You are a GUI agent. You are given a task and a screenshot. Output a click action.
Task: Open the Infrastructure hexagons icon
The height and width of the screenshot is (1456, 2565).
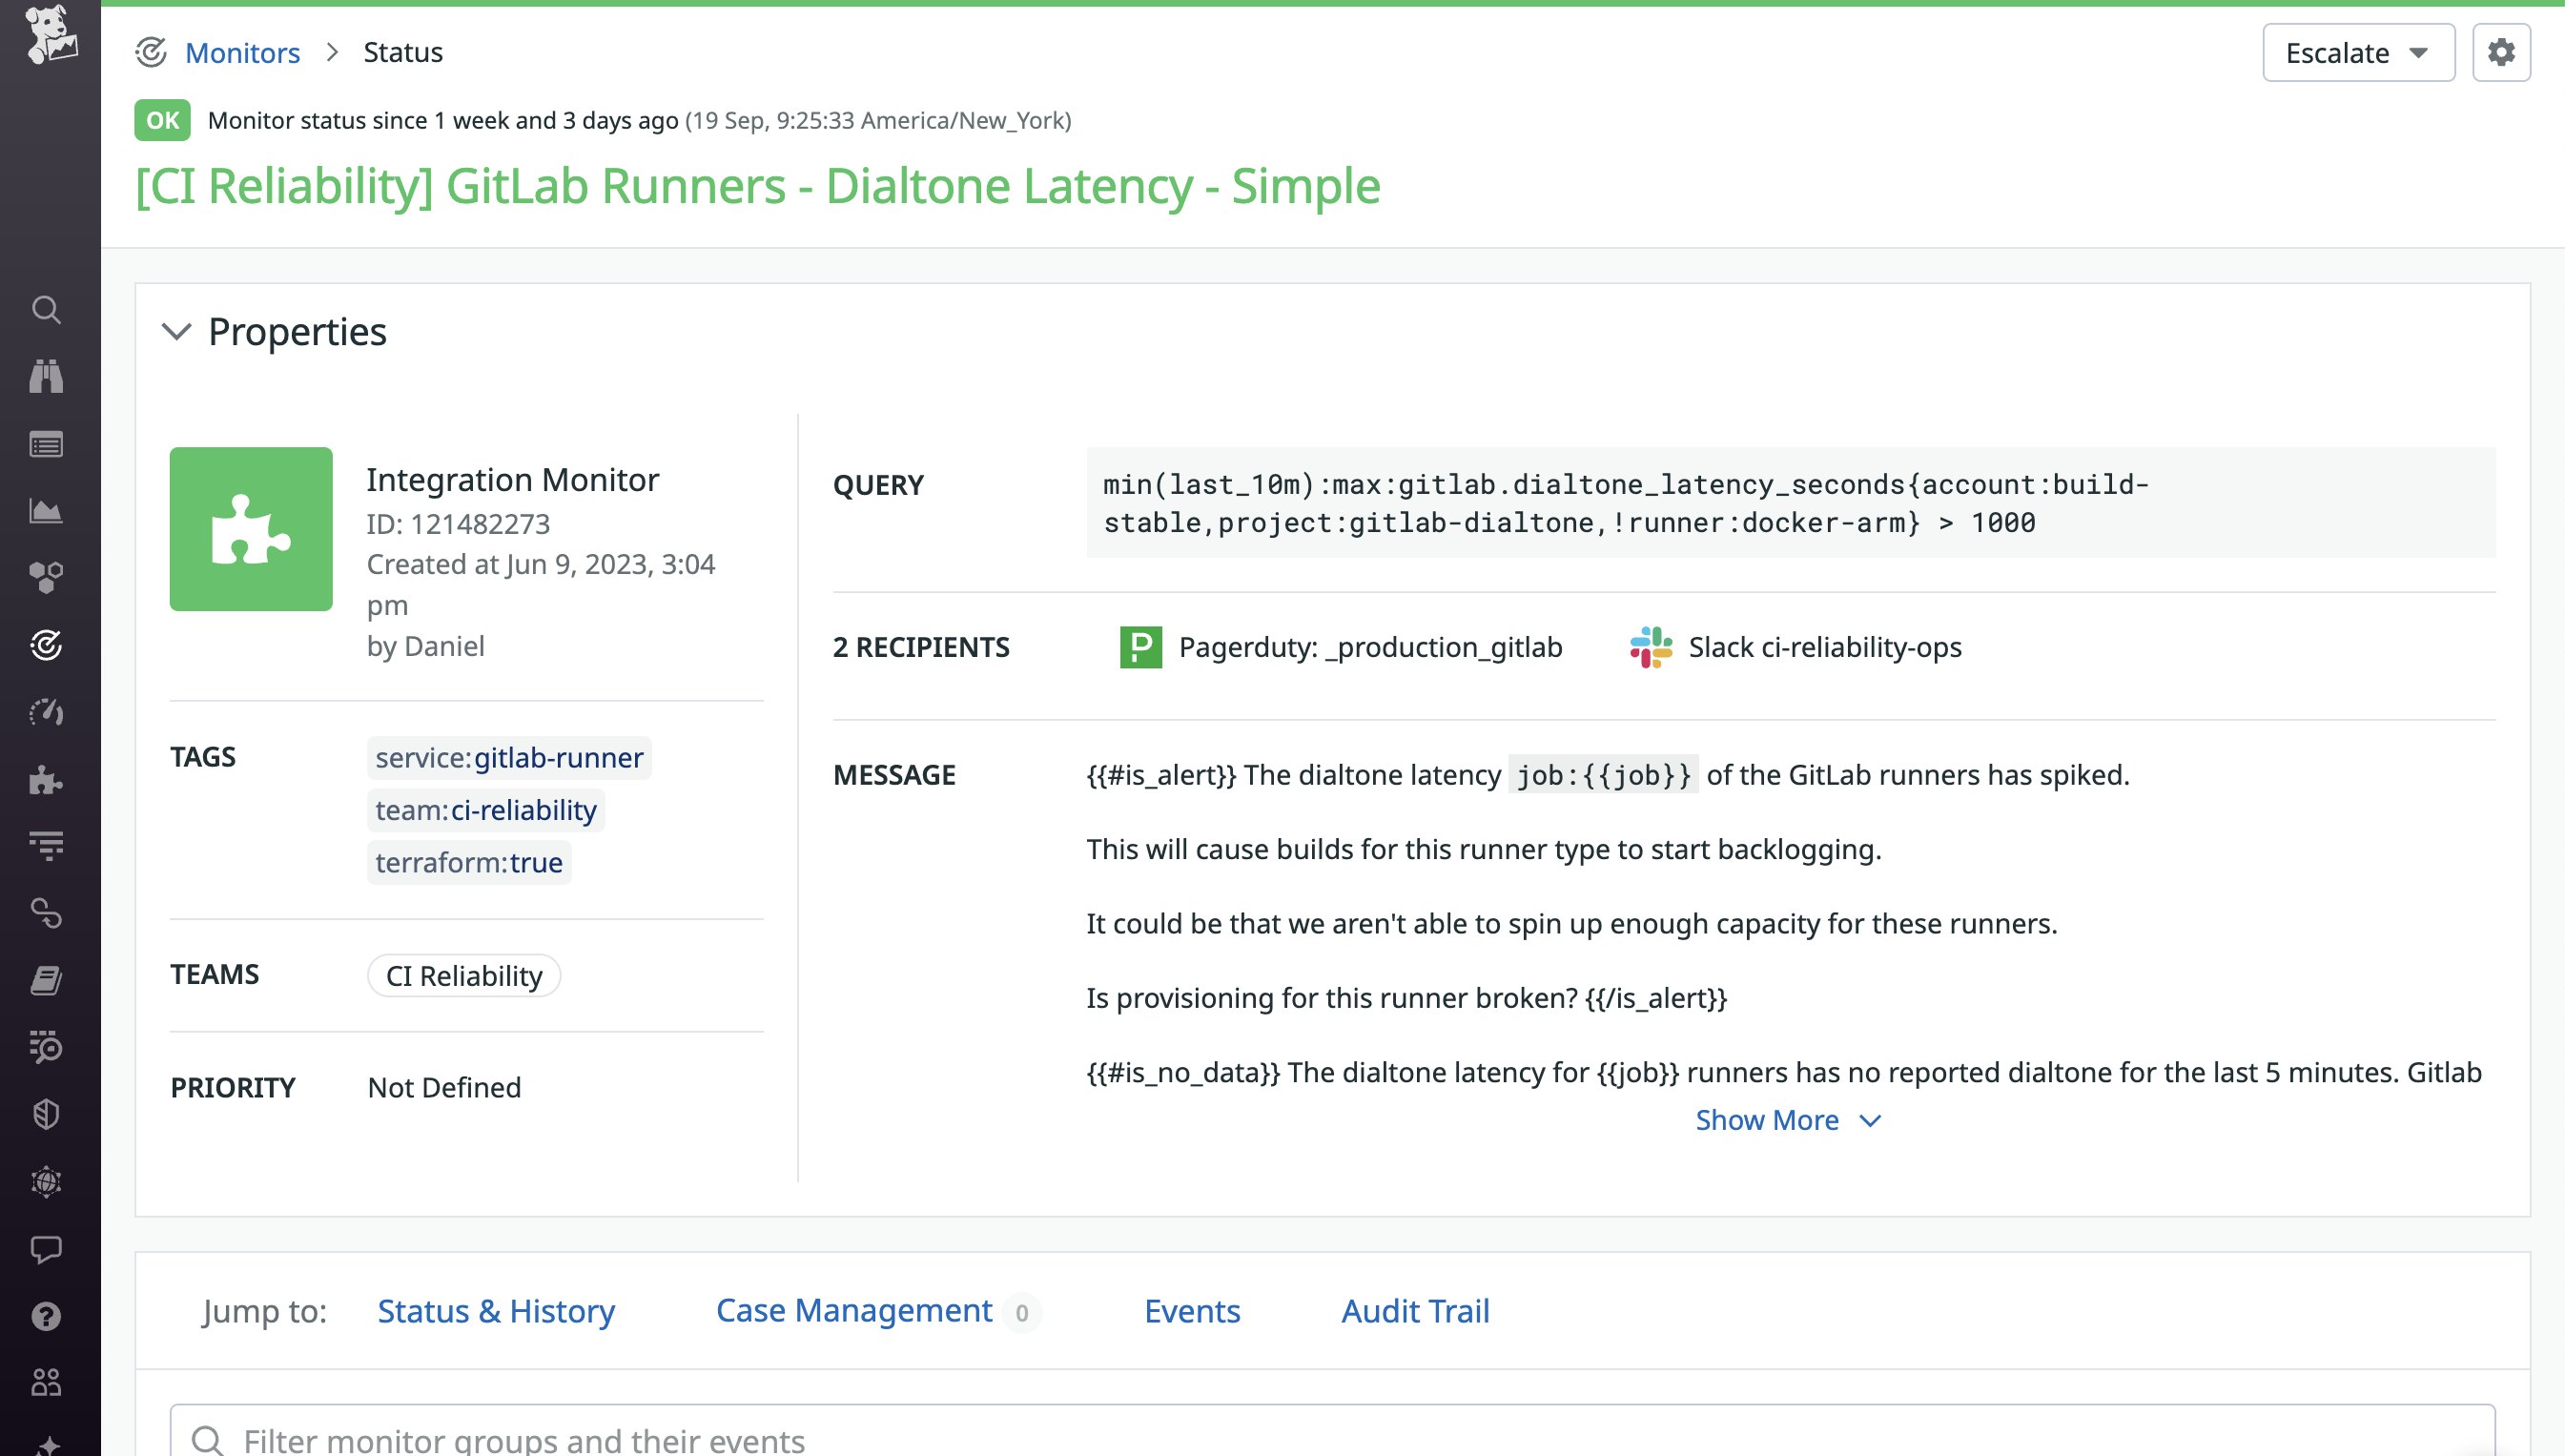47,576
